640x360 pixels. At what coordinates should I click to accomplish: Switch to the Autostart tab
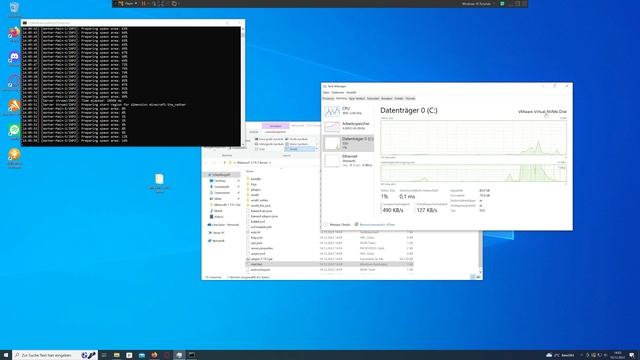[373, 98]
